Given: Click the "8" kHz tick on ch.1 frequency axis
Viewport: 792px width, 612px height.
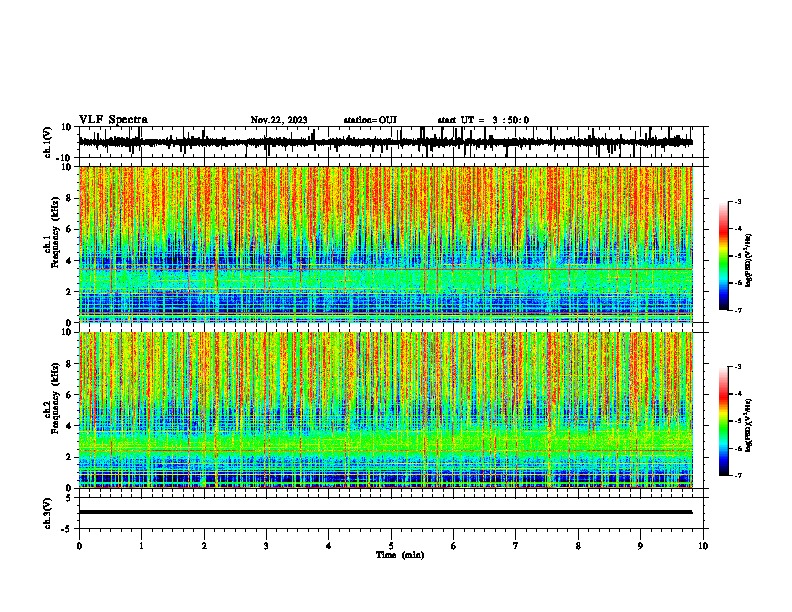Looking at the screenshot, I should (x=69, y=198).
